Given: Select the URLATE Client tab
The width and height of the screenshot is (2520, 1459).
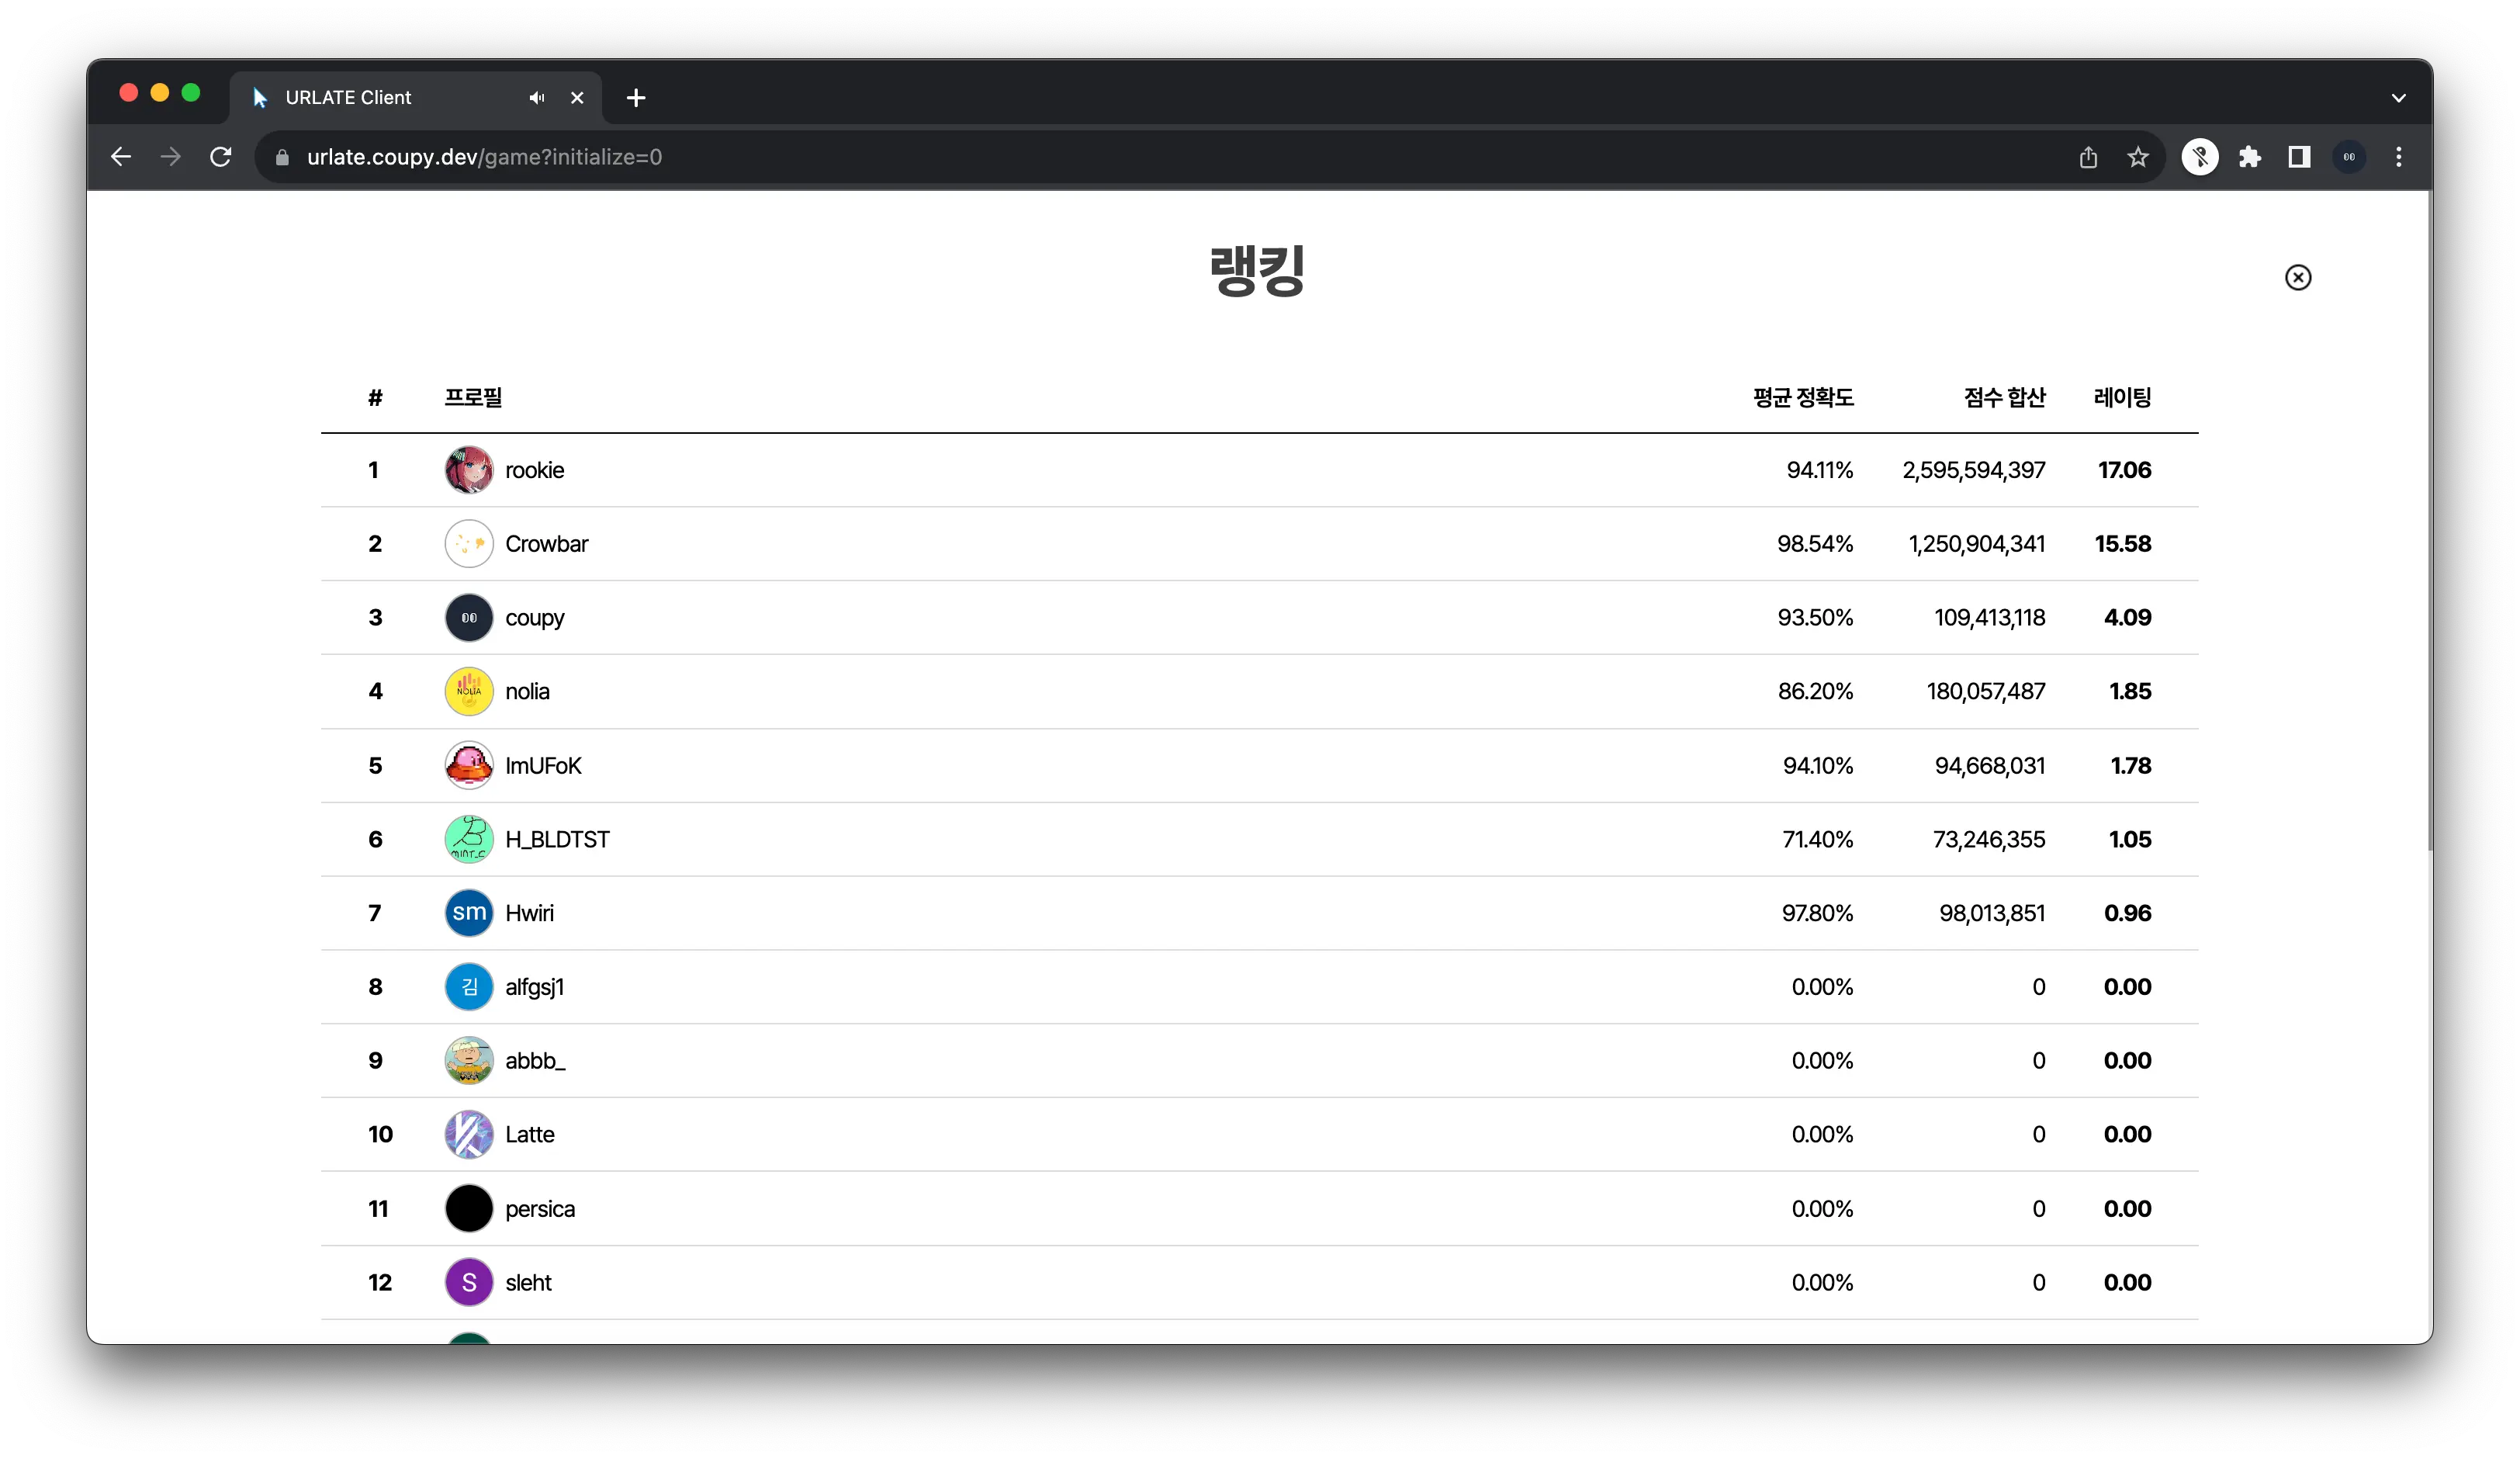Looking at the screenshot, I should point(348,98).
